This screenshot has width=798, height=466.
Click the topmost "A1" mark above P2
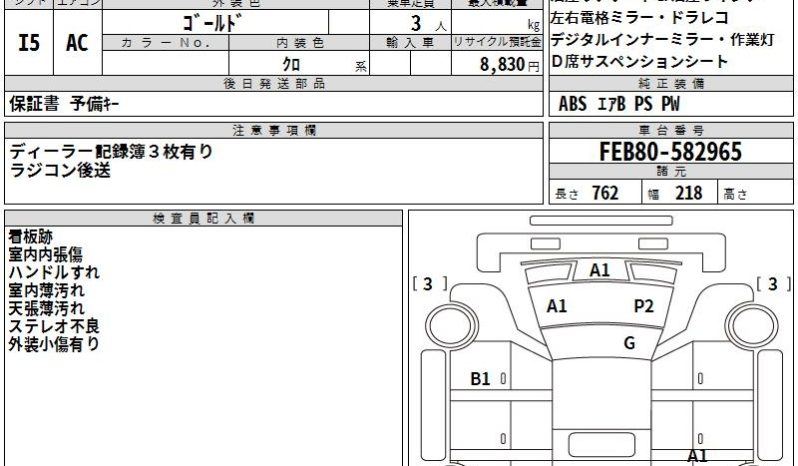[600, 270]
